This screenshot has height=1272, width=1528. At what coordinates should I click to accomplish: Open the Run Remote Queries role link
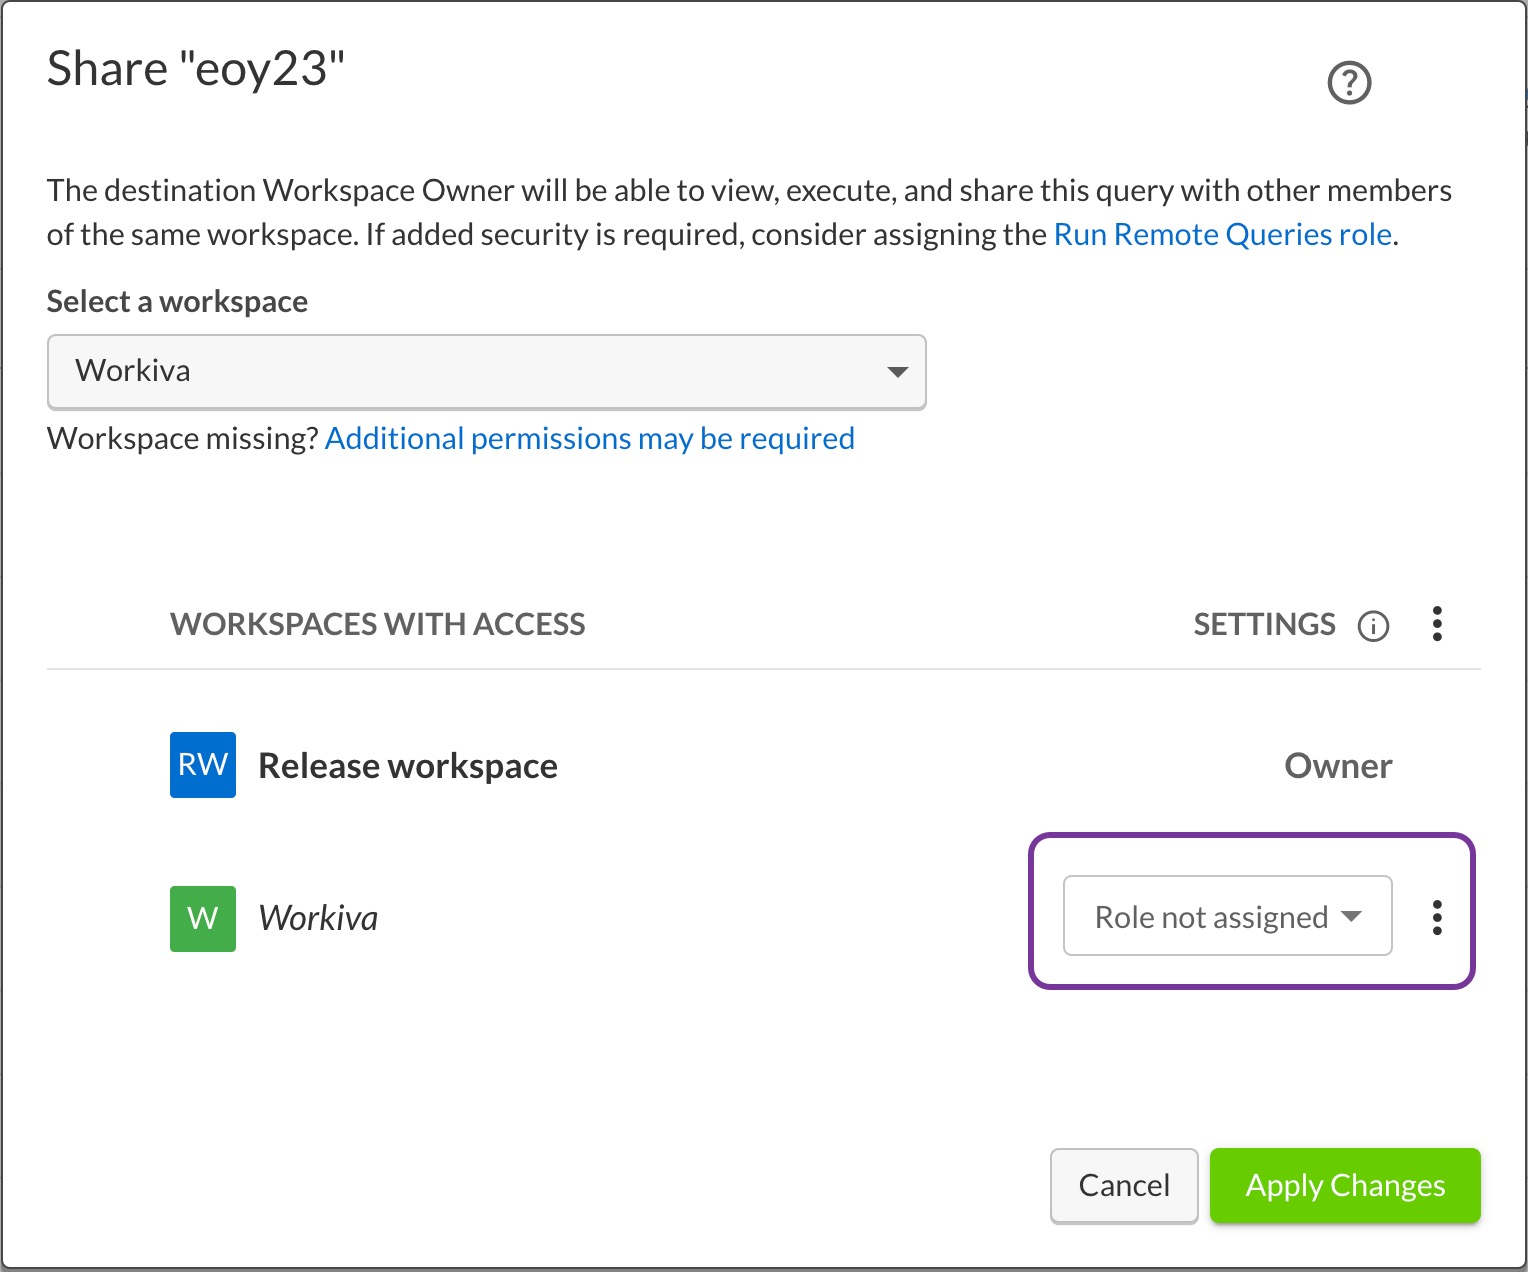pyautogui.click(x=1222, y=234)
